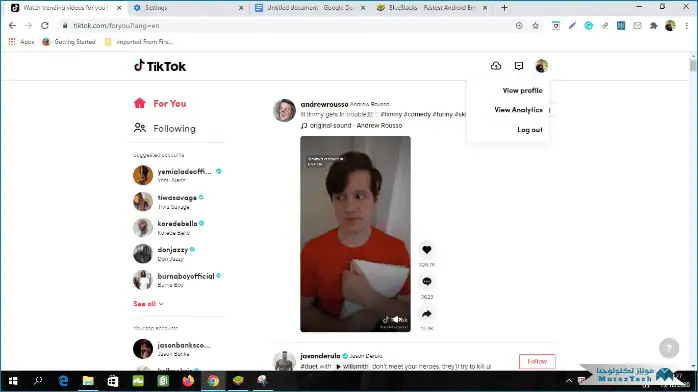Open Getting Started bookmark
The image size is (698, 392).
tap(69, 42)
